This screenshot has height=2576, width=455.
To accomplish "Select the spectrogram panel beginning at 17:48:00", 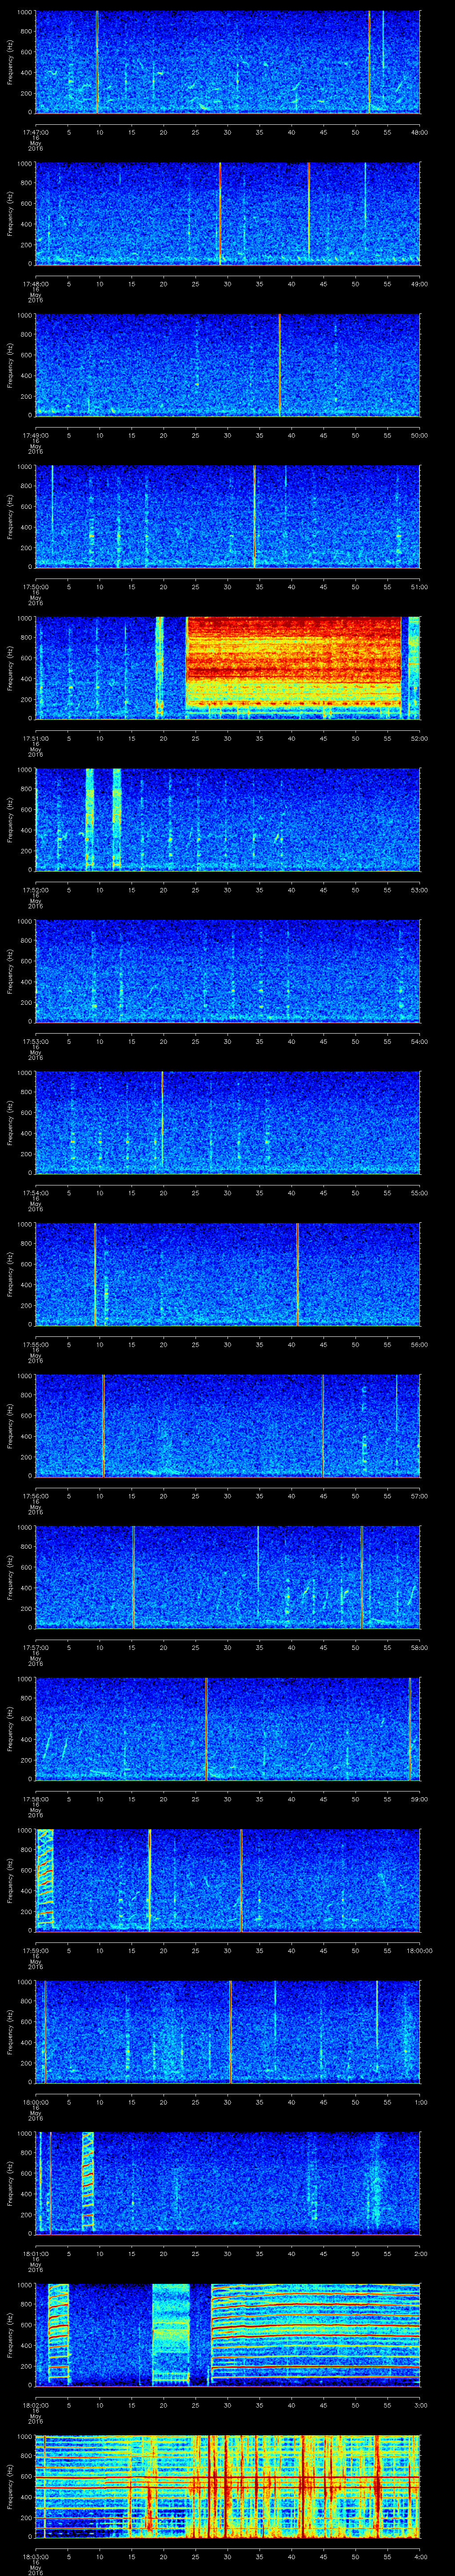I will pos(228,214).
